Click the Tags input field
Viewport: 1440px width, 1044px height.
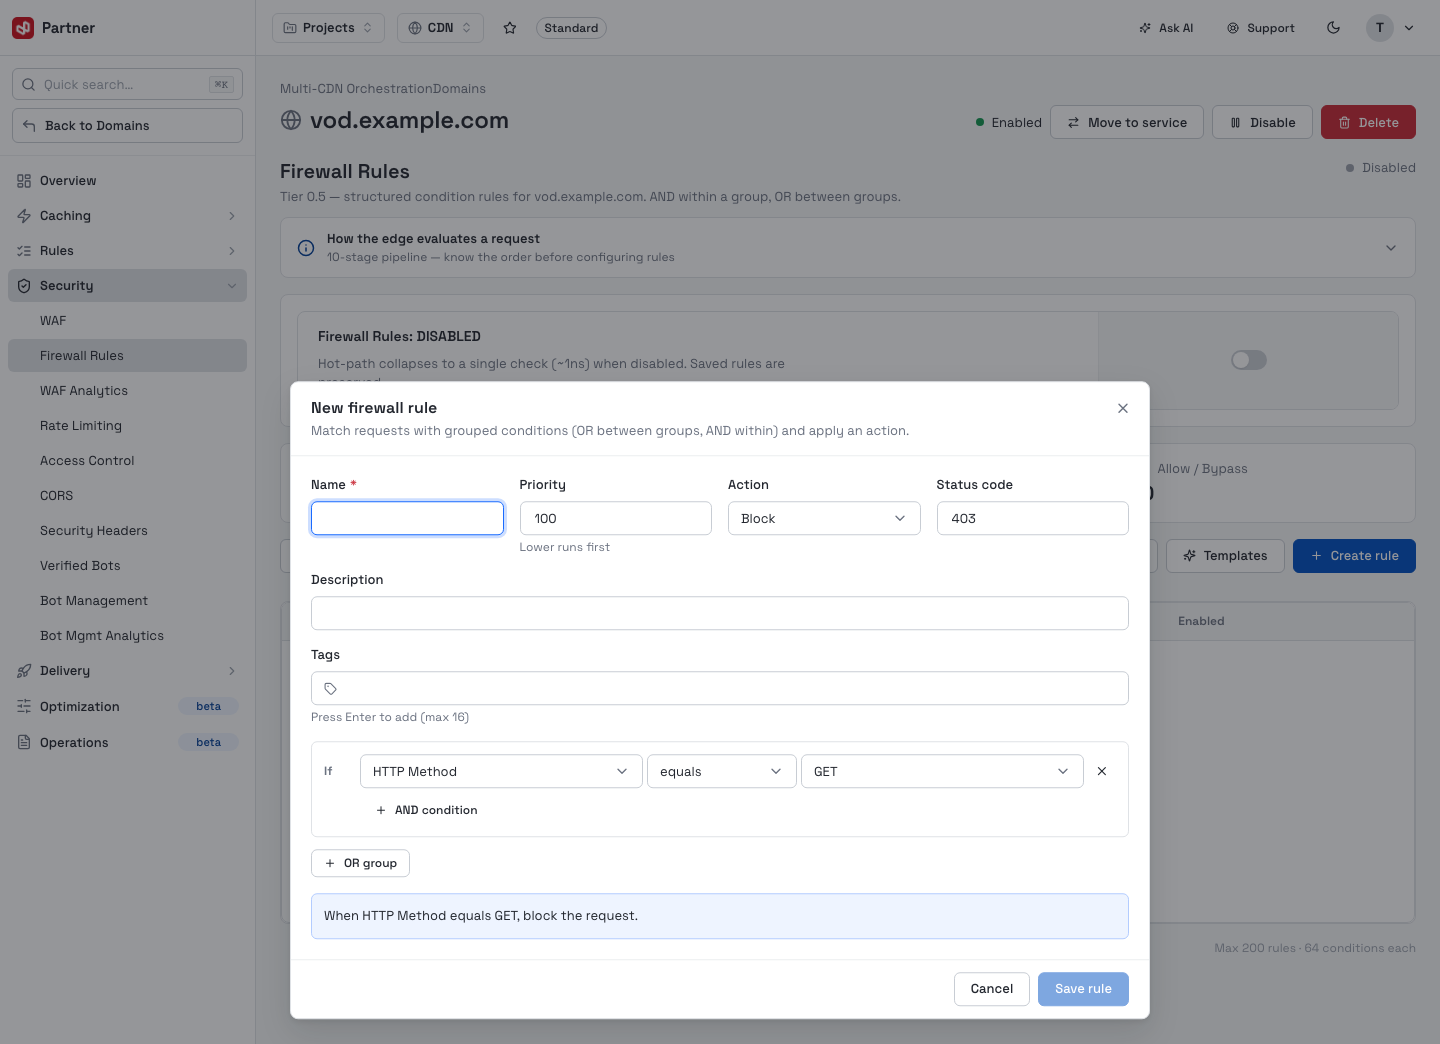click(x=720, y=688)
